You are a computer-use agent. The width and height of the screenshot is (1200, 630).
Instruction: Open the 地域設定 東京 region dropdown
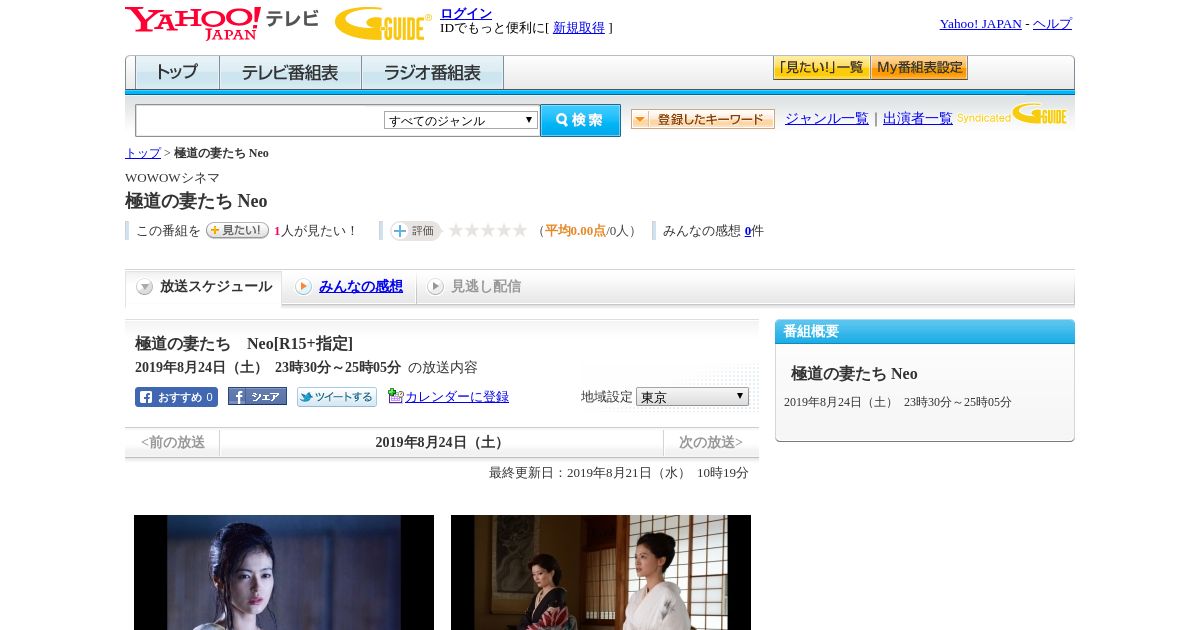pos(692,397)
